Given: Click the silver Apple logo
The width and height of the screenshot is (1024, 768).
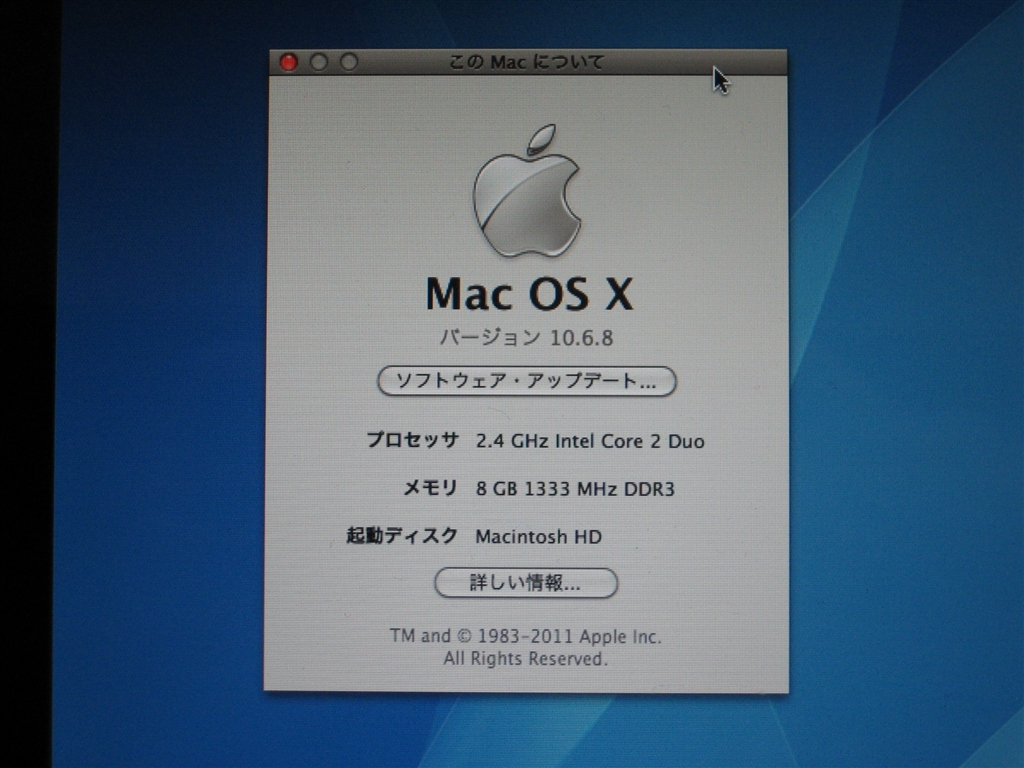Looking at the screenshot, I should (526, 191).
